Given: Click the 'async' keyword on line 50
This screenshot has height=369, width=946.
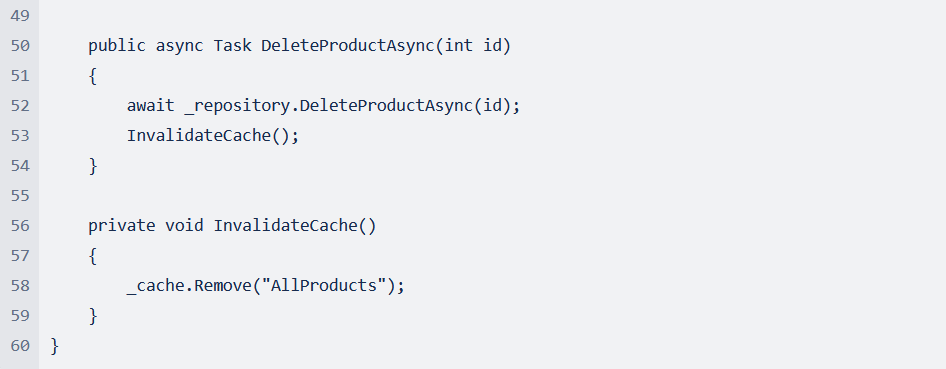Looking at the screenshot, I should tap(180, 46).
